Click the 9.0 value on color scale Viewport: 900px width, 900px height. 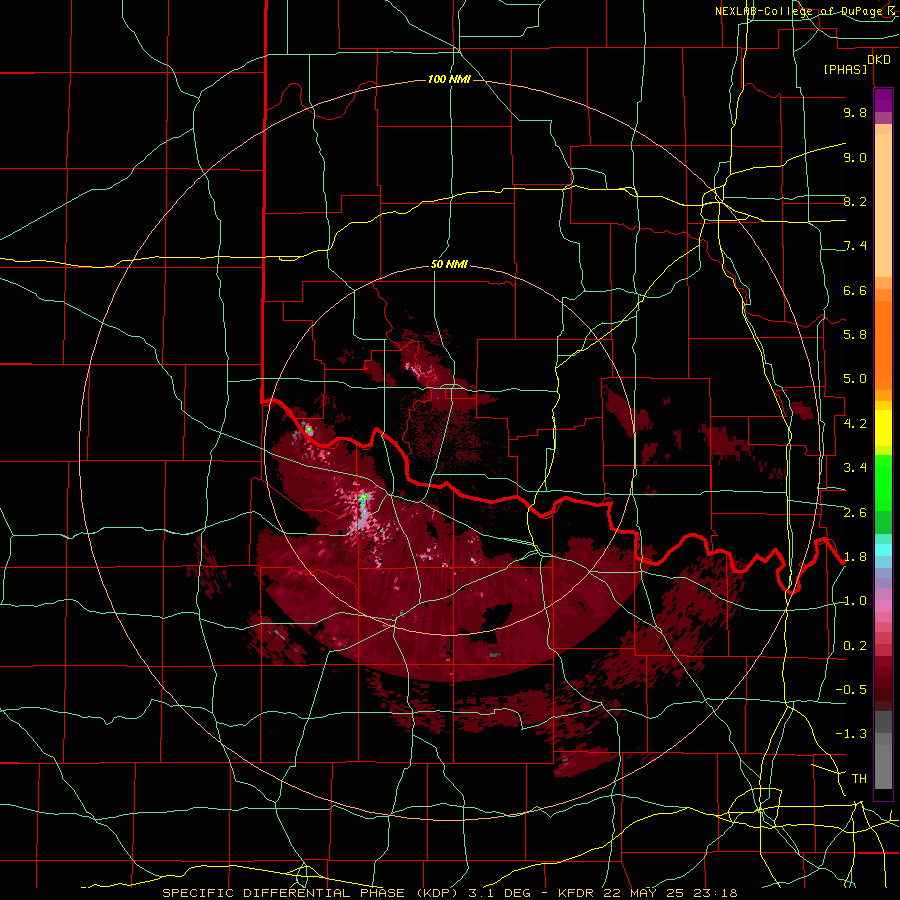coord(855,157)
